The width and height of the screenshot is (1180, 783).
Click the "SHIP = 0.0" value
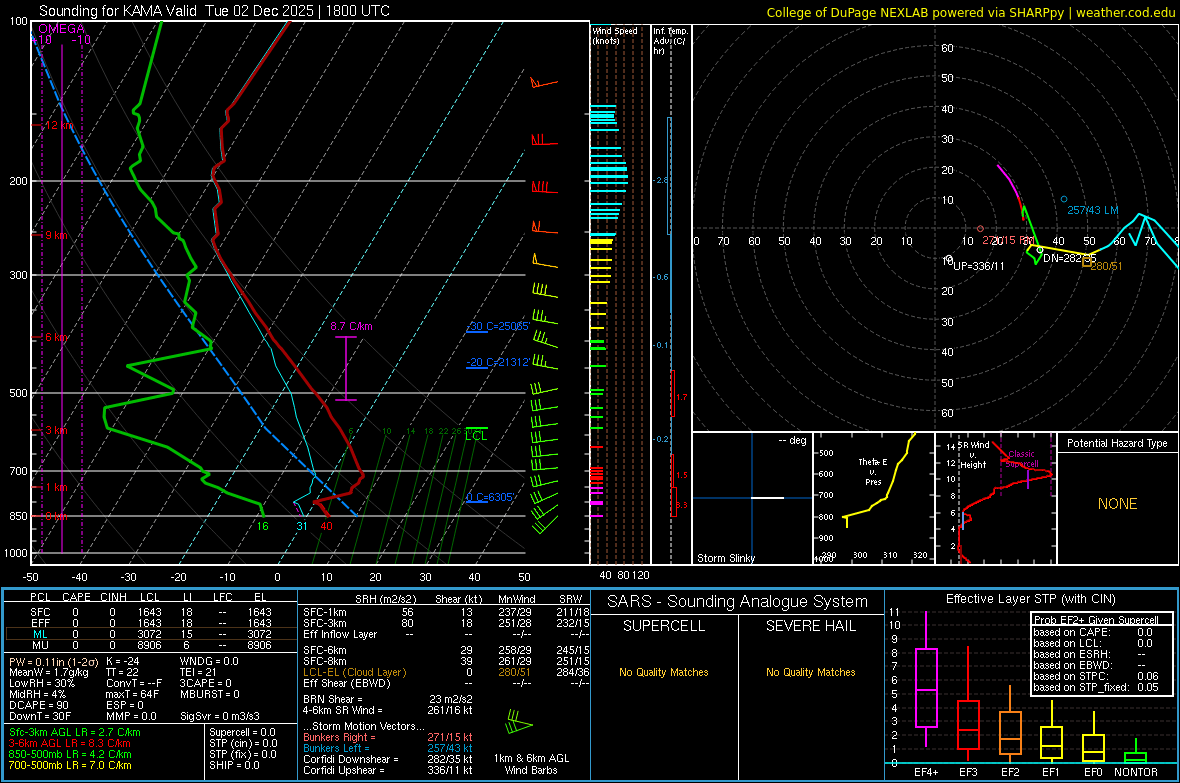[234, 765]
